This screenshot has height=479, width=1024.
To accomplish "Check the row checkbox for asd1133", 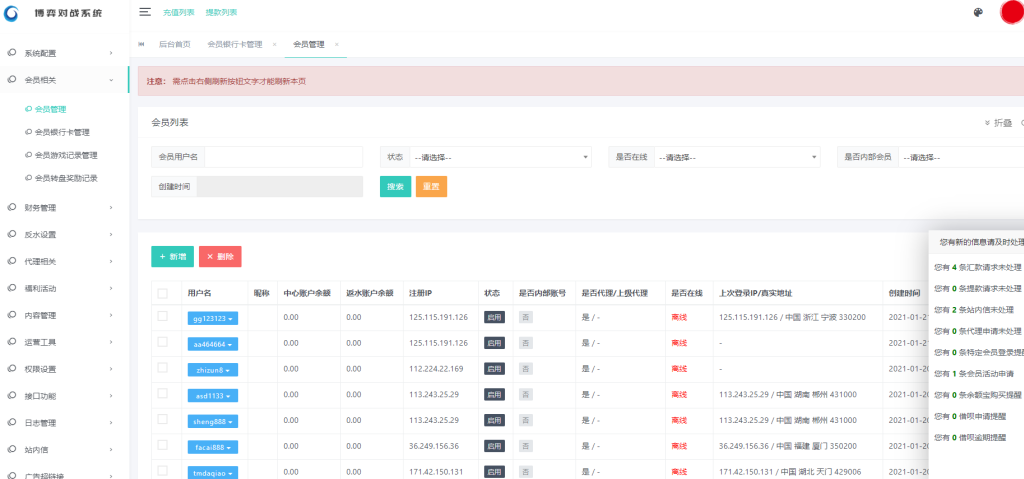I will pyautogui.click(x=163, y=394).
